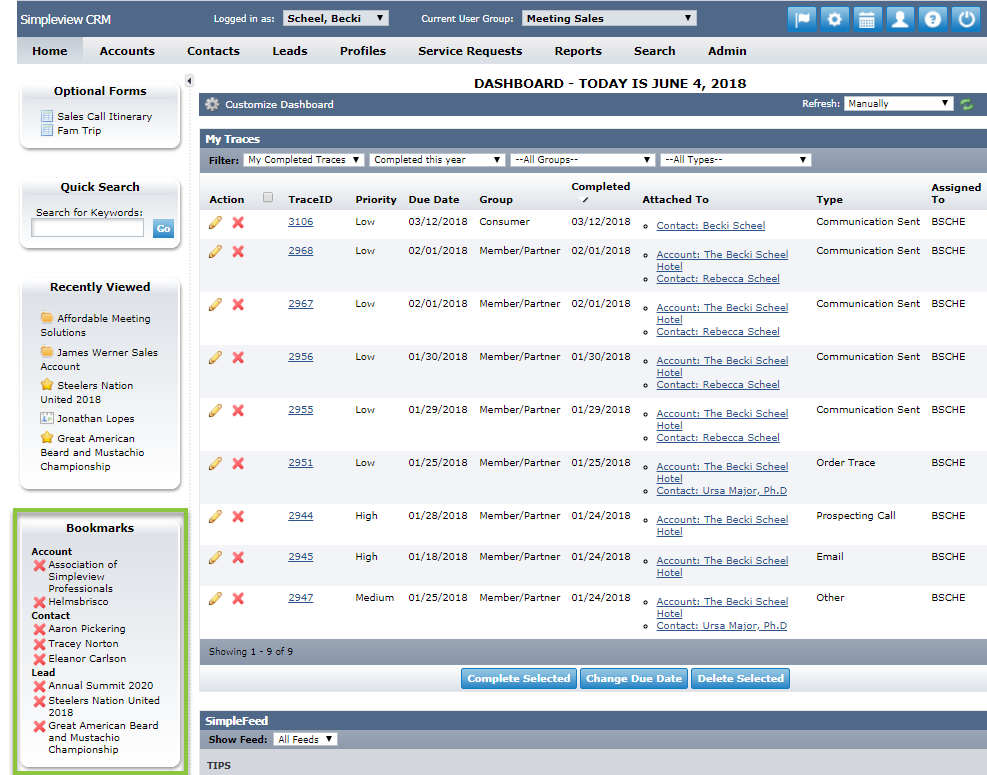Go to the Home tab
987x775 pixels.
click(50, 51)
